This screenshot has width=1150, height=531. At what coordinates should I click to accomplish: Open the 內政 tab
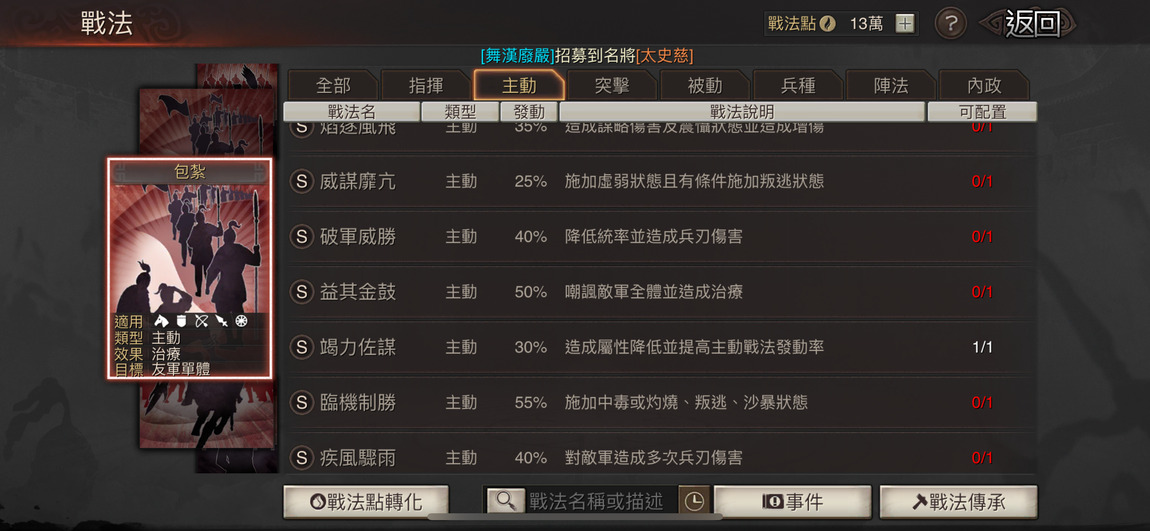(x=984, y=86)
